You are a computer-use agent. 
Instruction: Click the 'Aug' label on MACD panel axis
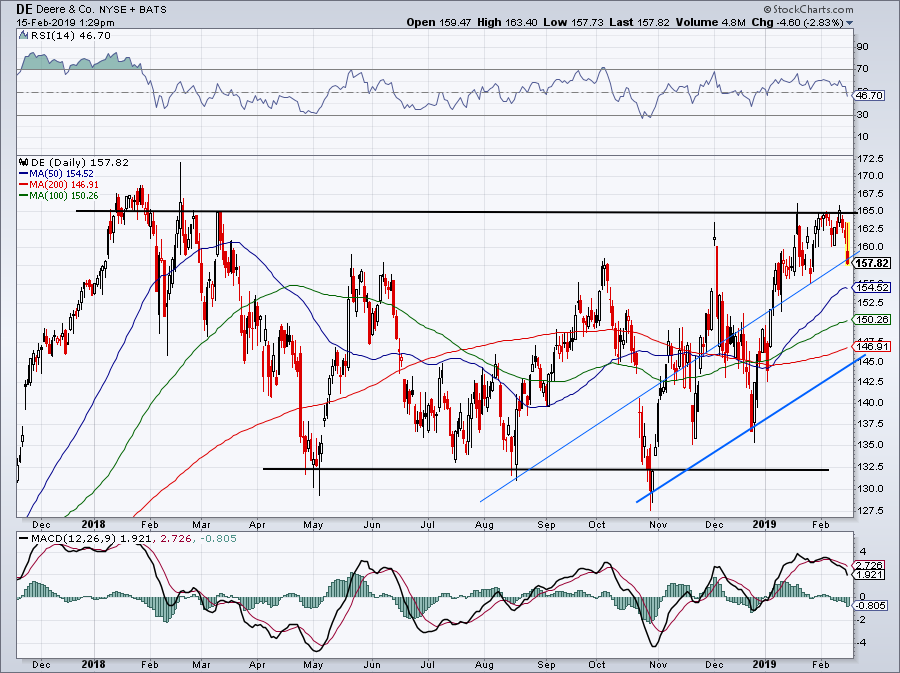click(x=484, y=665)
